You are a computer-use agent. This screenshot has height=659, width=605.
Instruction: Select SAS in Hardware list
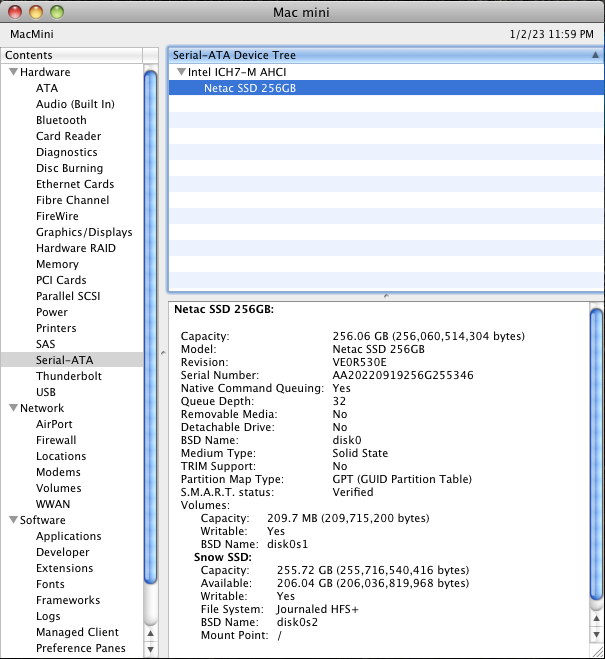(45, 344)
